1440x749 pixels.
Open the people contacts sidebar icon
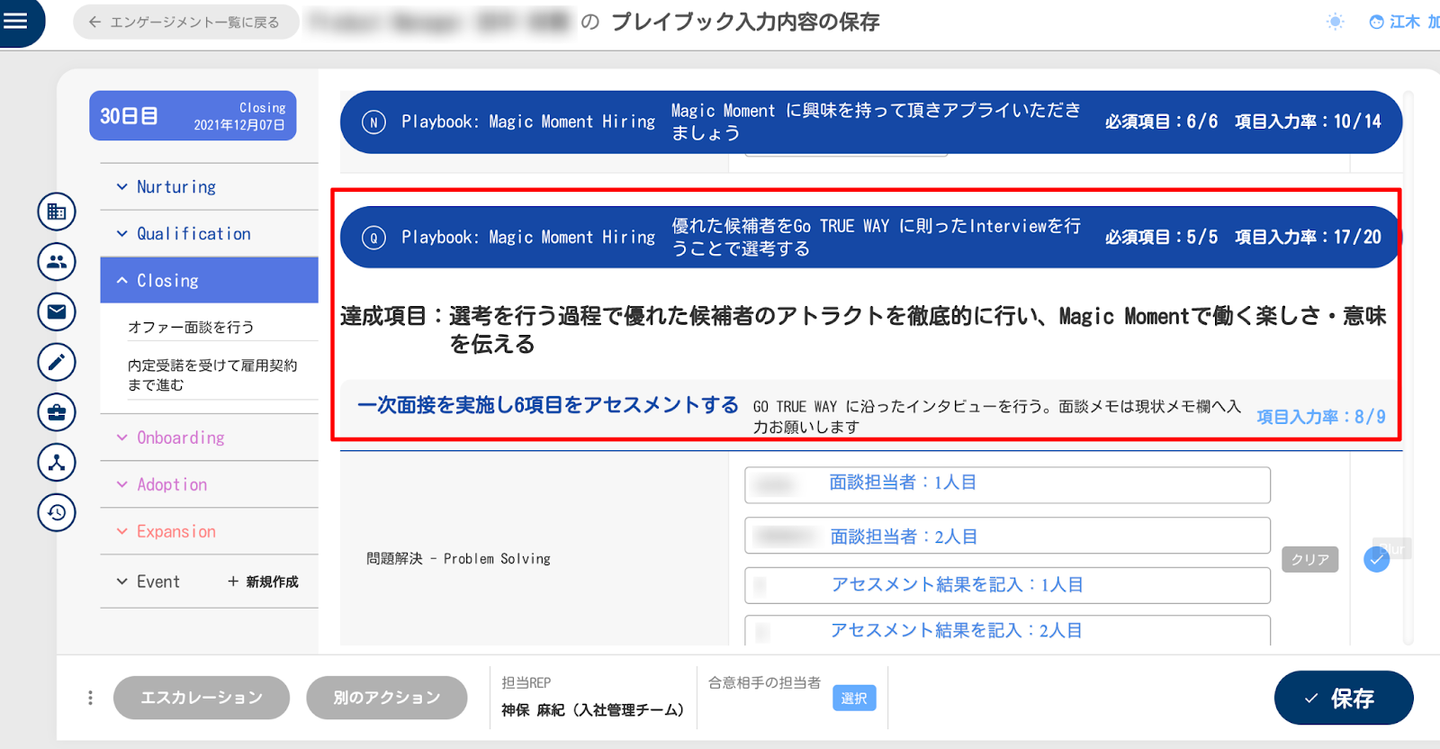[57, 262]
